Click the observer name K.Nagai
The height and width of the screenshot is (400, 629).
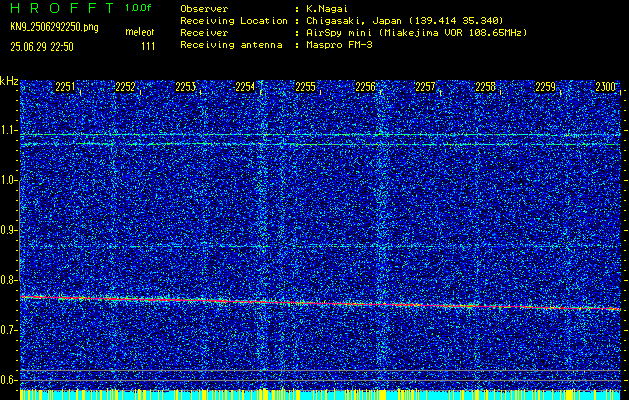click(x=327, y=8)
